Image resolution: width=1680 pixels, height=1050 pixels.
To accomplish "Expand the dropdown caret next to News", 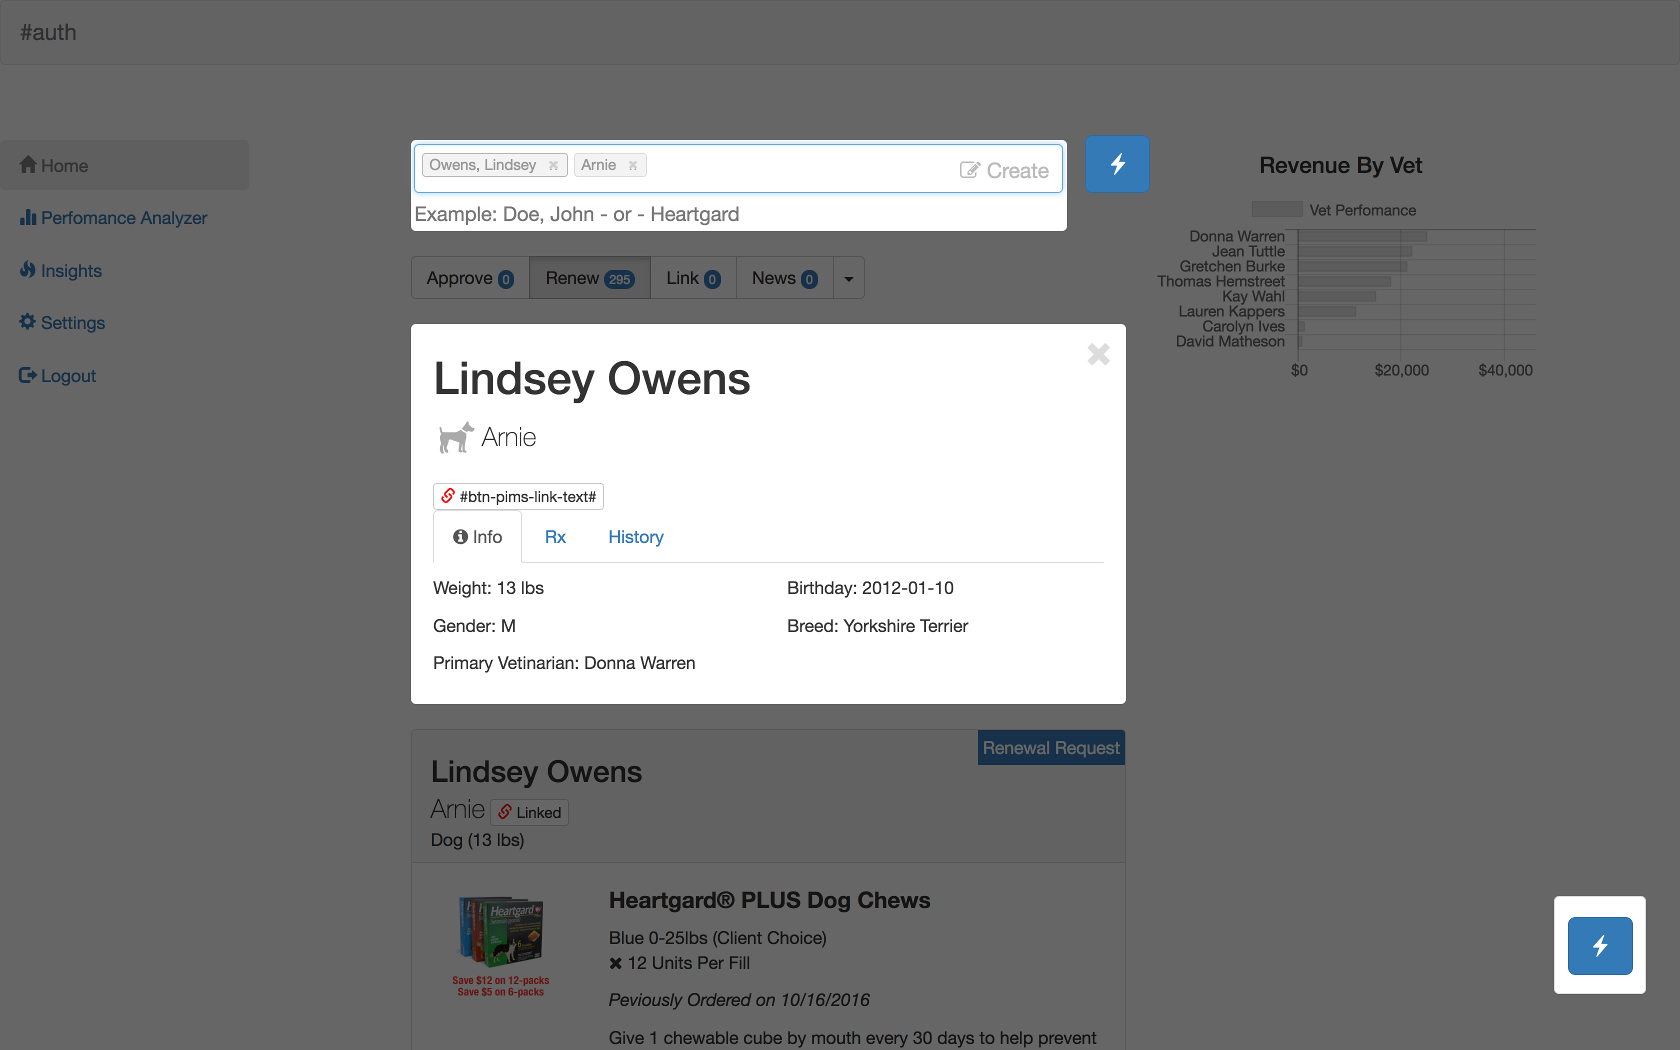I will [x=849, y=279].
